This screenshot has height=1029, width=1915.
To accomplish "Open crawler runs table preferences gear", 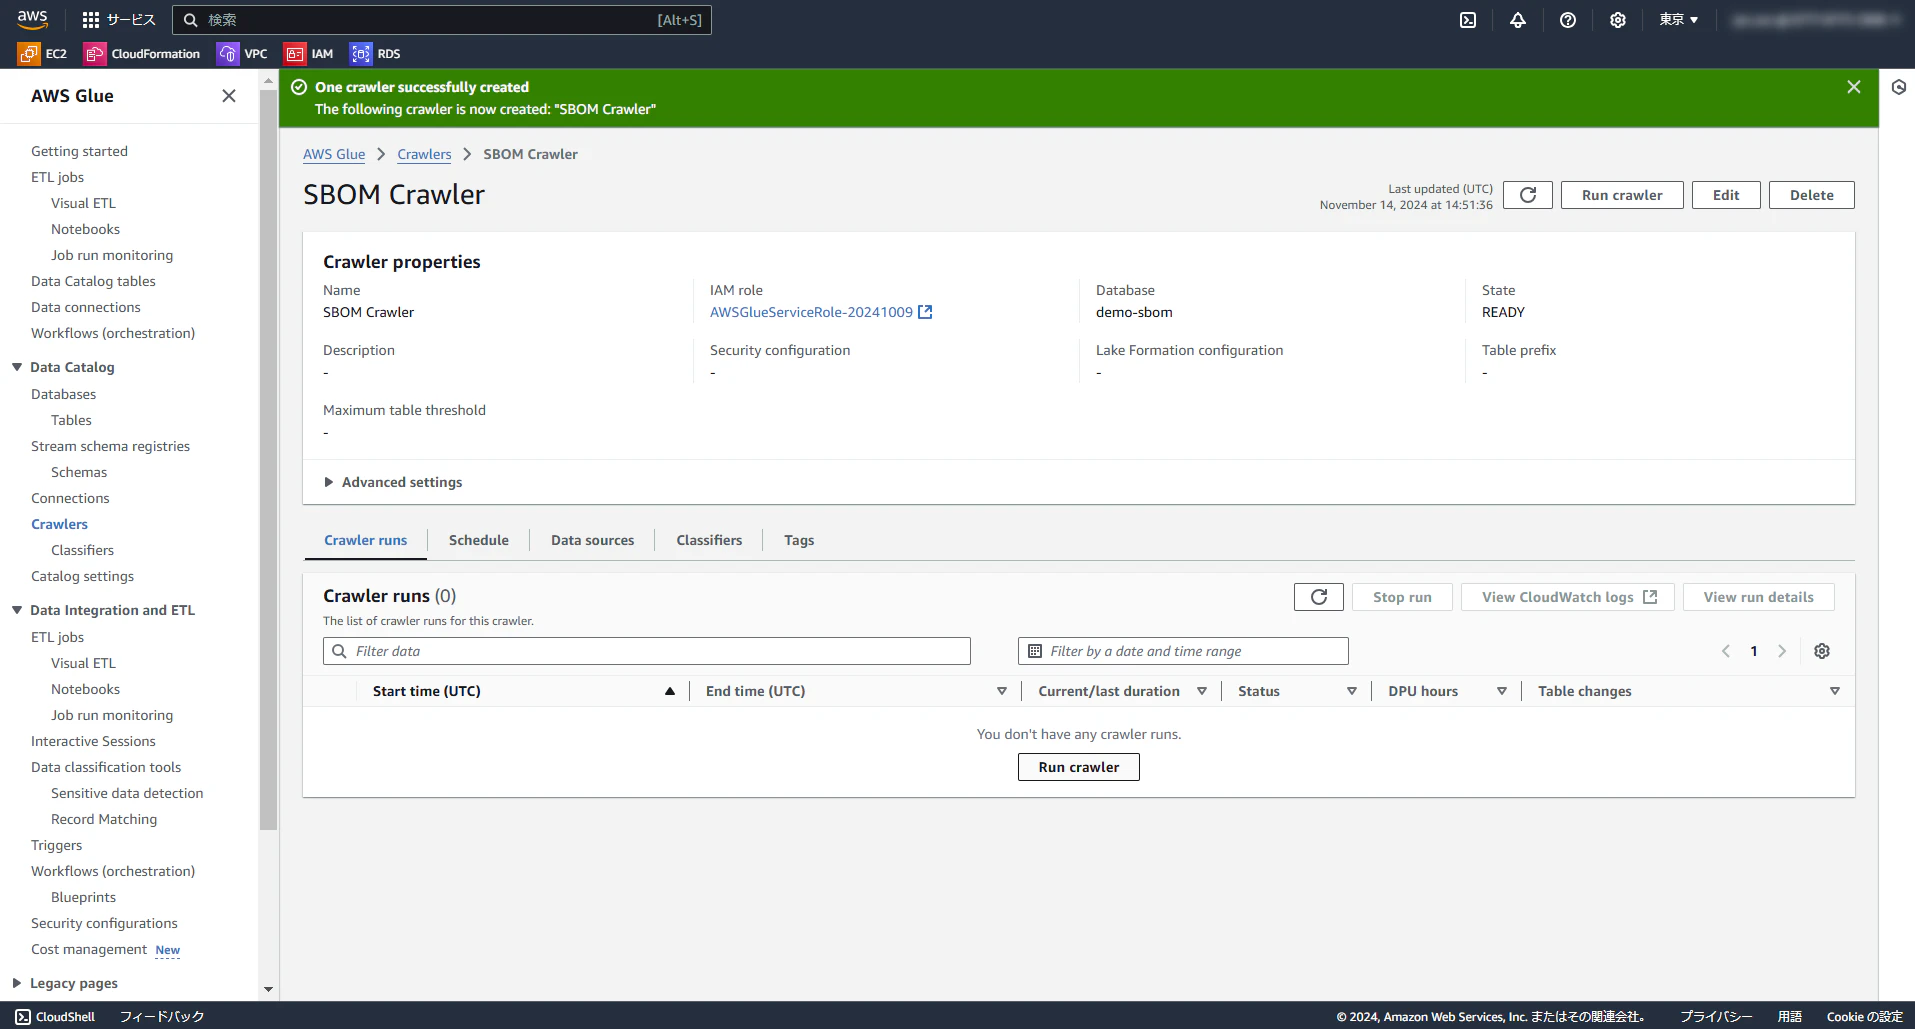I will [x=1822, y=651].
